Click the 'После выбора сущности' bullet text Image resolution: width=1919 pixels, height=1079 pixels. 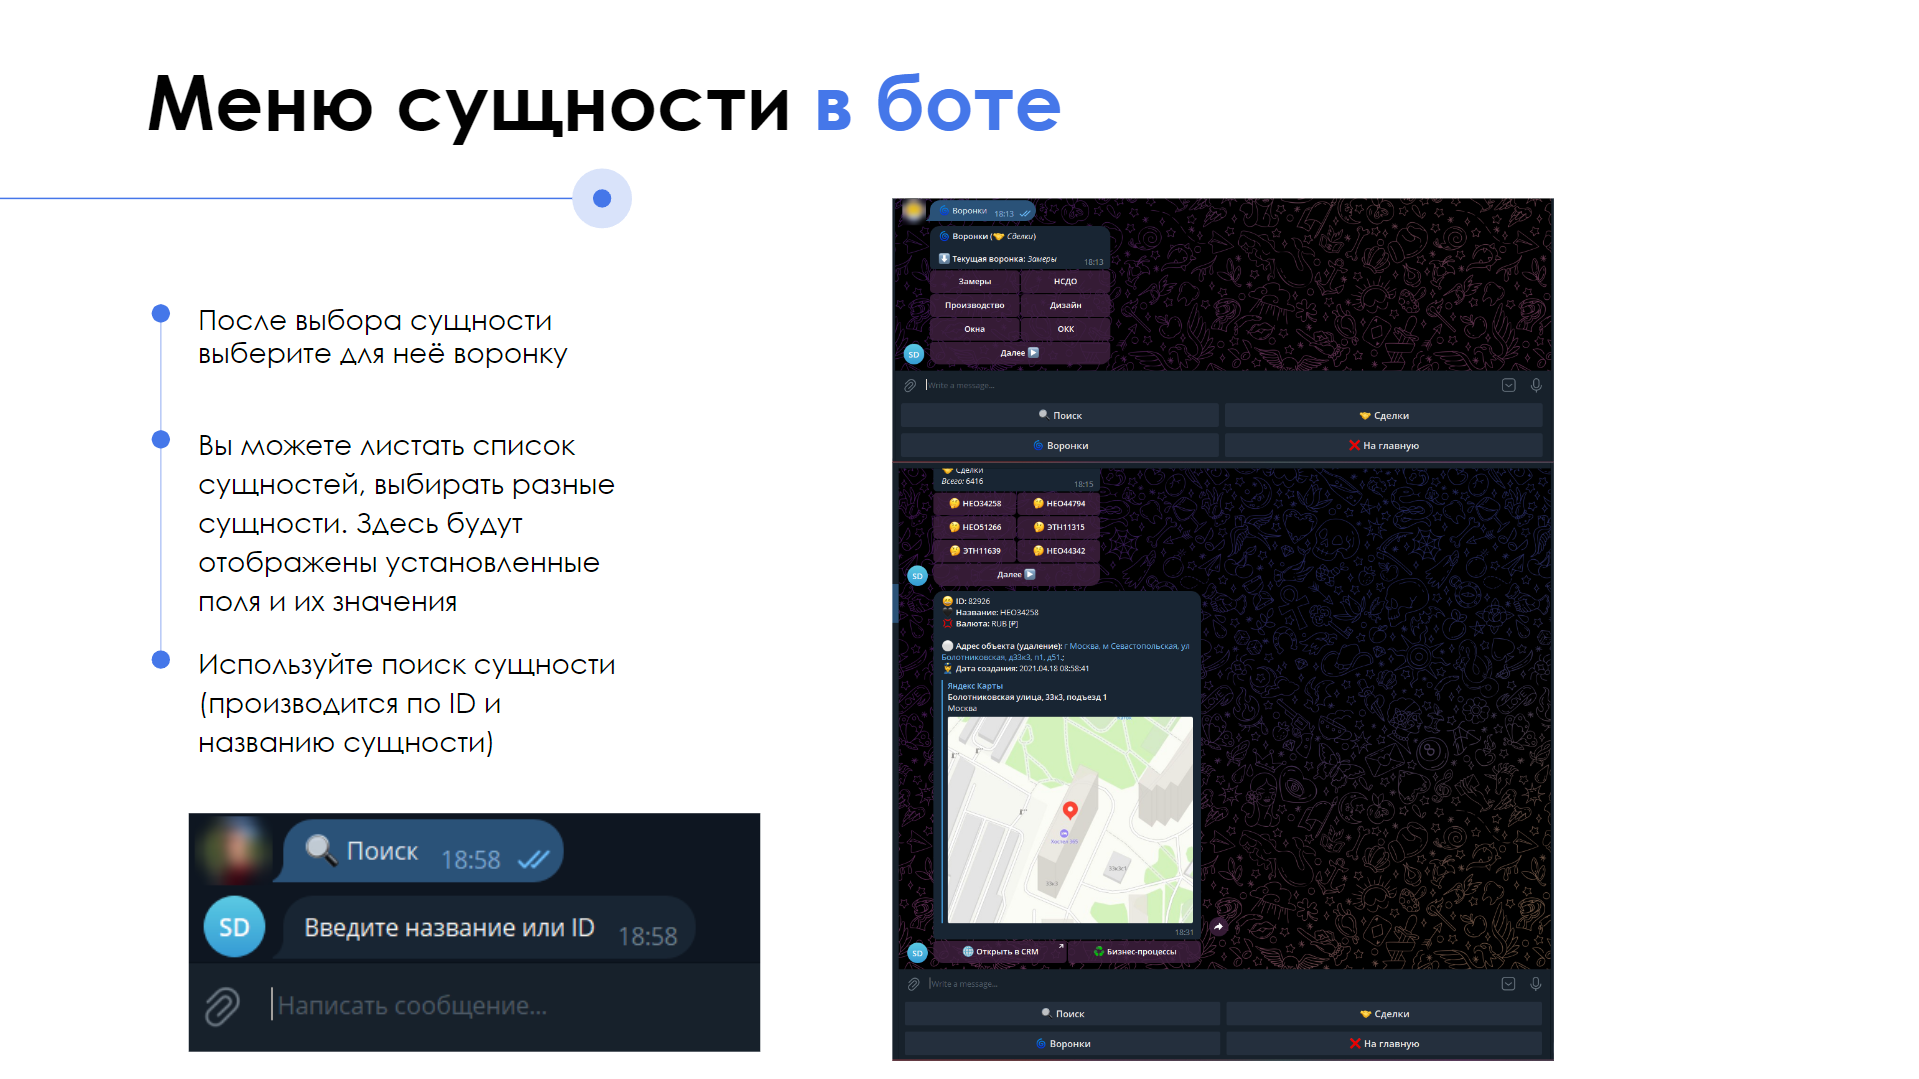point(383,337)
